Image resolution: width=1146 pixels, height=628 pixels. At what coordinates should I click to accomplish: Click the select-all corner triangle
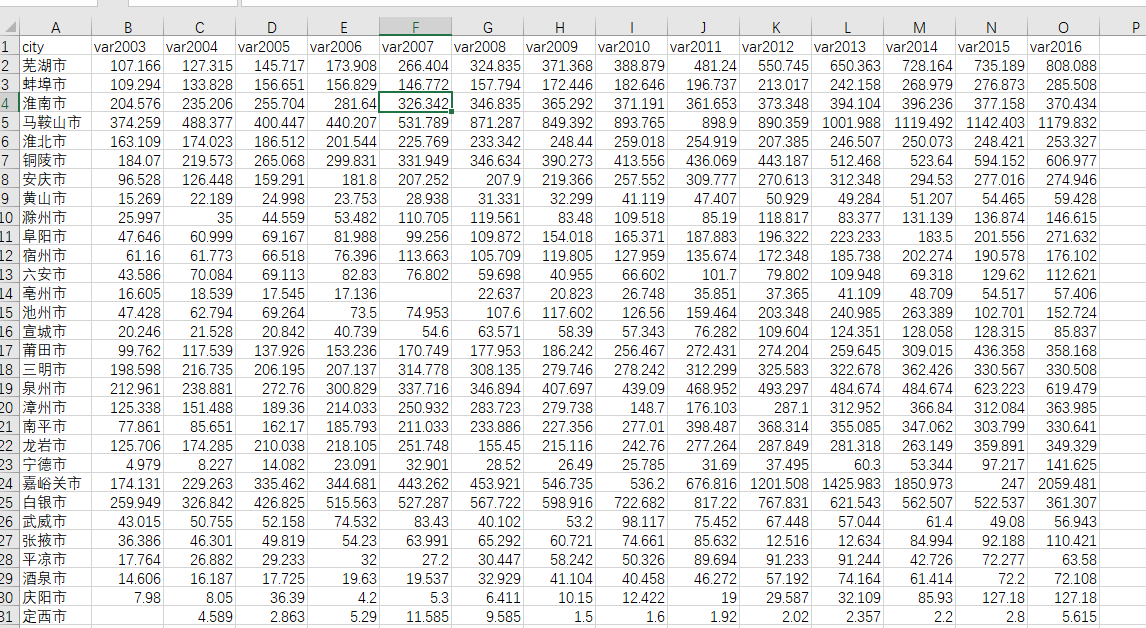click(x=9, y=27)
